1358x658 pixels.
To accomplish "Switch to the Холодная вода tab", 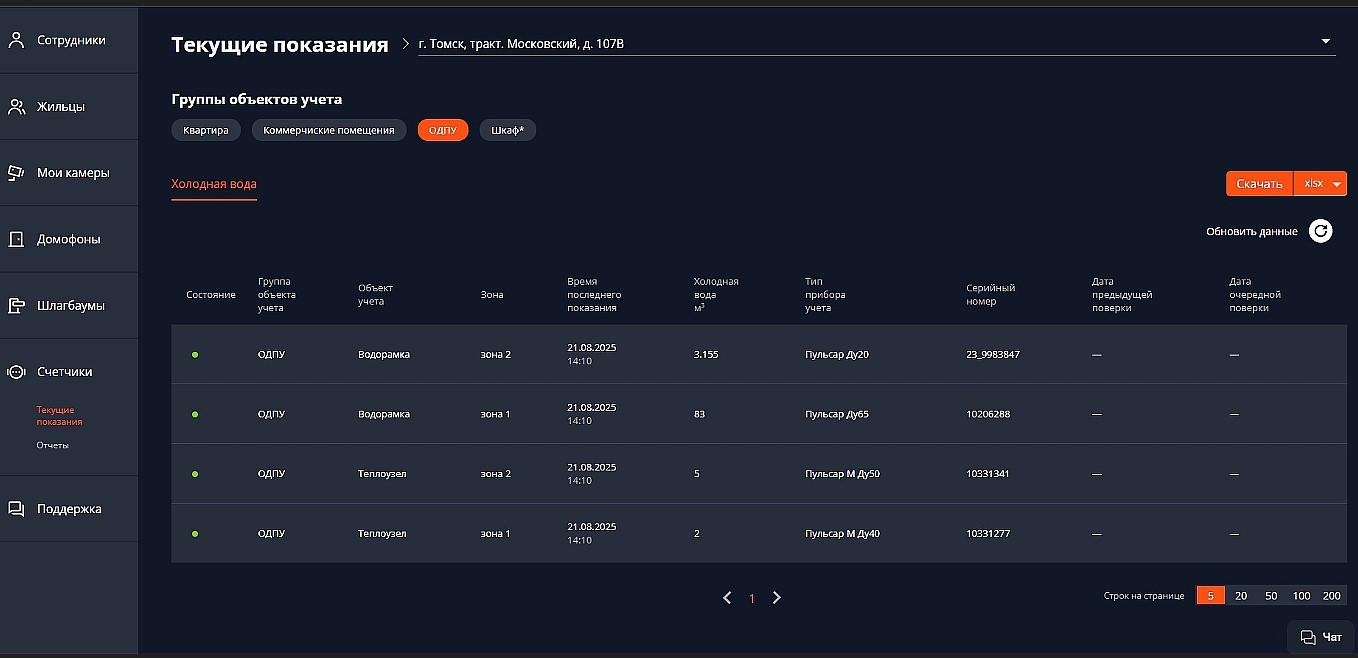I will [214, 184].
